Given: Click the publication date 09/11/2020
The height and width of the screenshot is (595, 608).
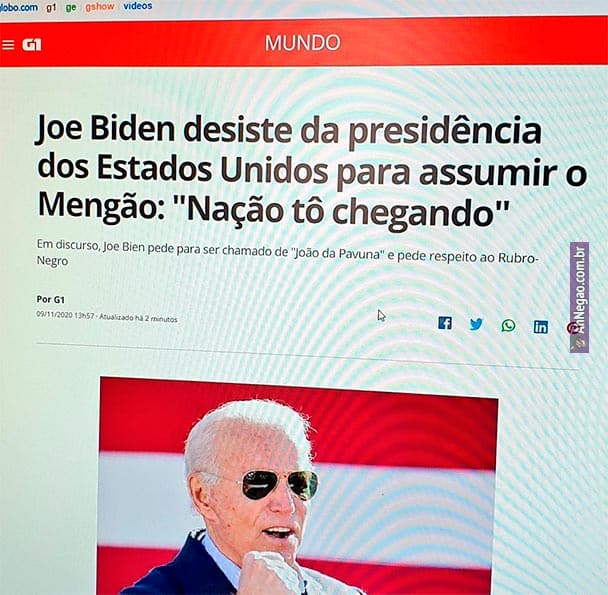Looking at the screenshot, I should click(x=54, y=315).
